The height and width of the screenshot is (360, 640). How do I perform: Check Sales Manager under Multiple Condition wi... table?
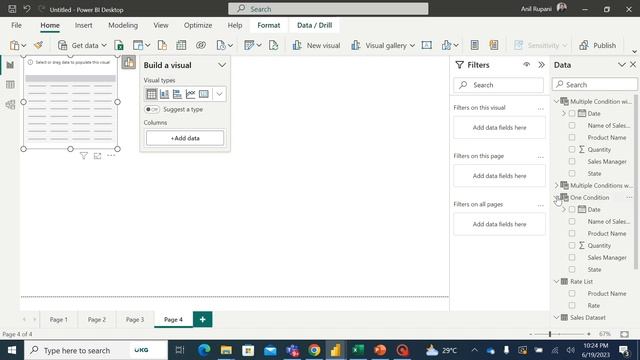click(572, 162)
